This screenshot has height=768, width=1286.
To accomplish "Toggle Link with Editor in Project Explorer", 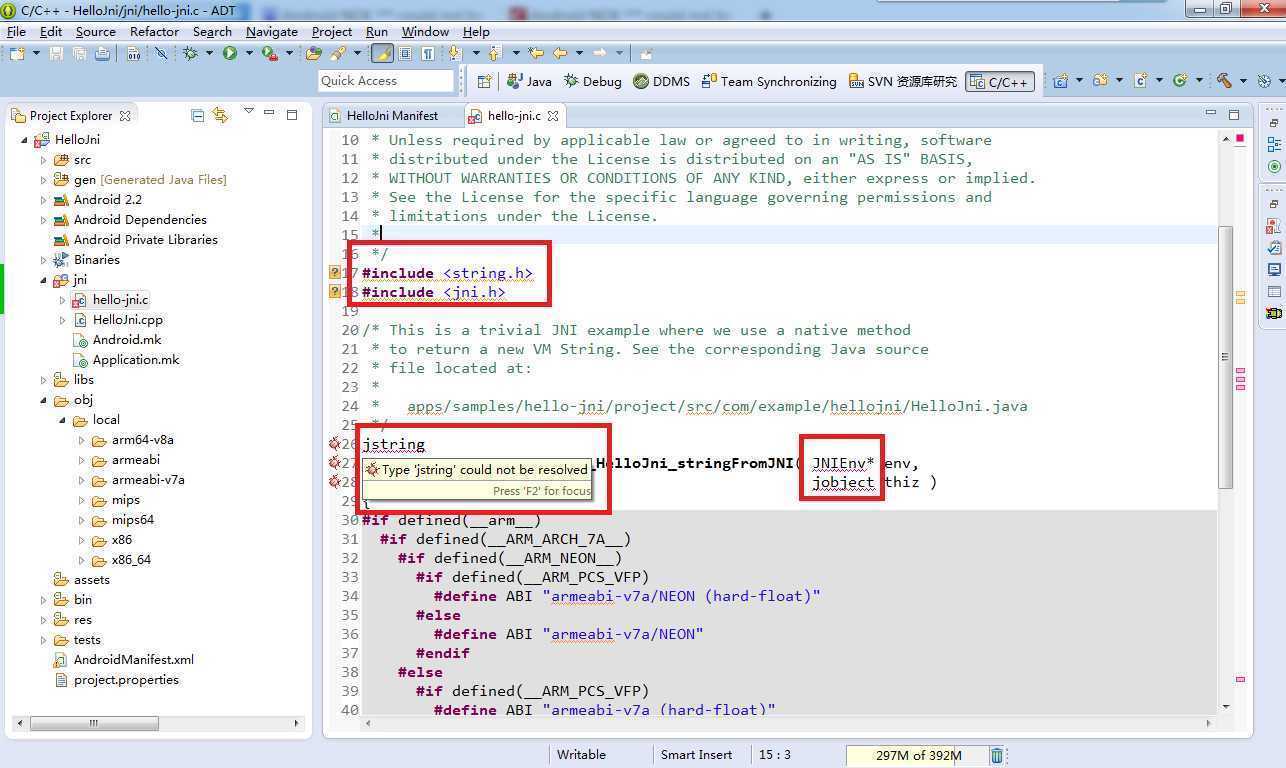I will pyautogui.click(x=220, y=115).
